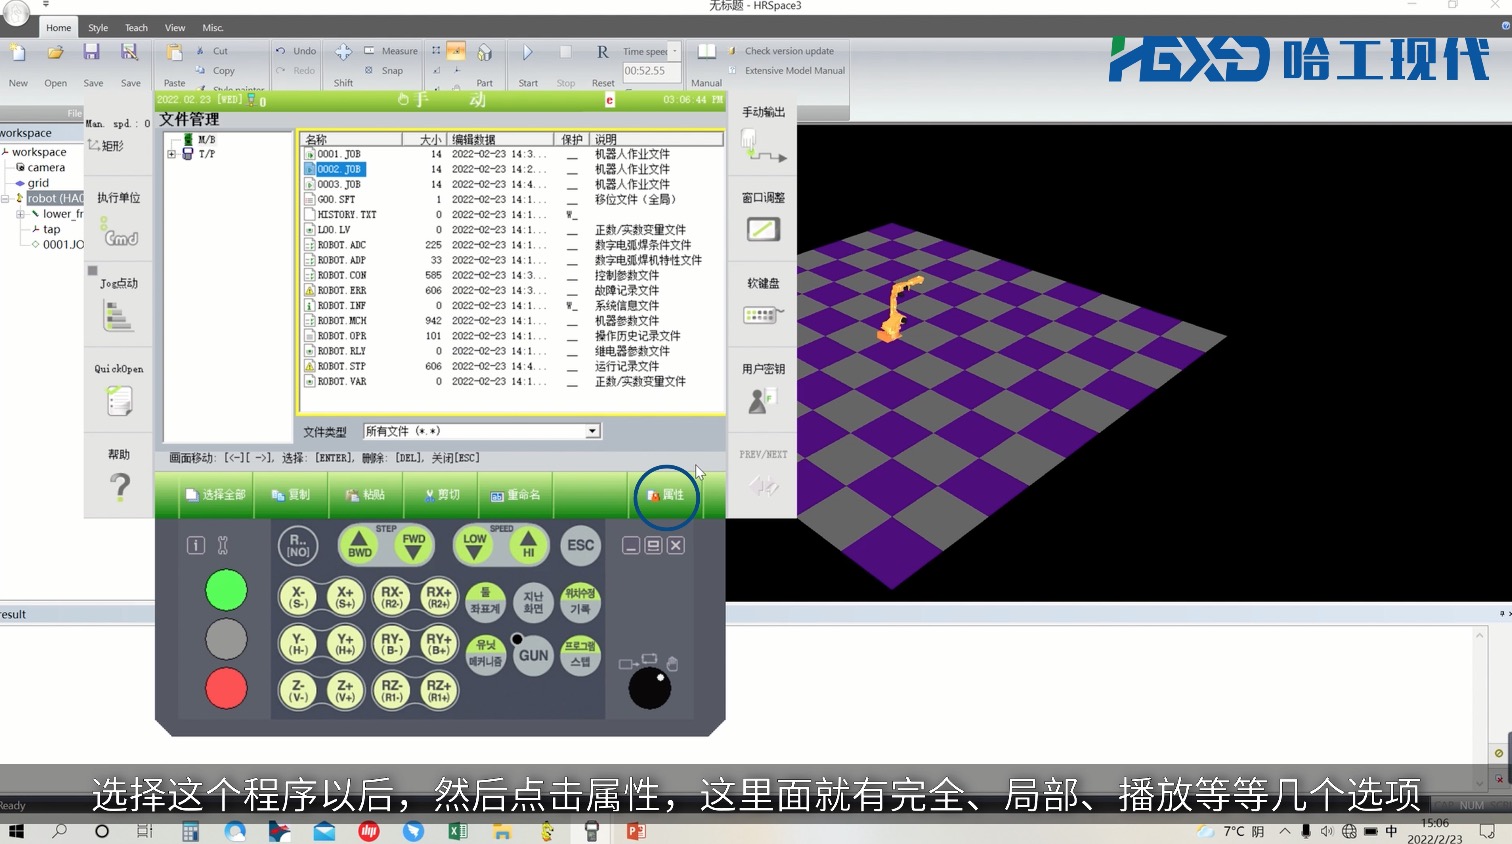
Task: Click the Reset R icon
Action: (602, 52)
